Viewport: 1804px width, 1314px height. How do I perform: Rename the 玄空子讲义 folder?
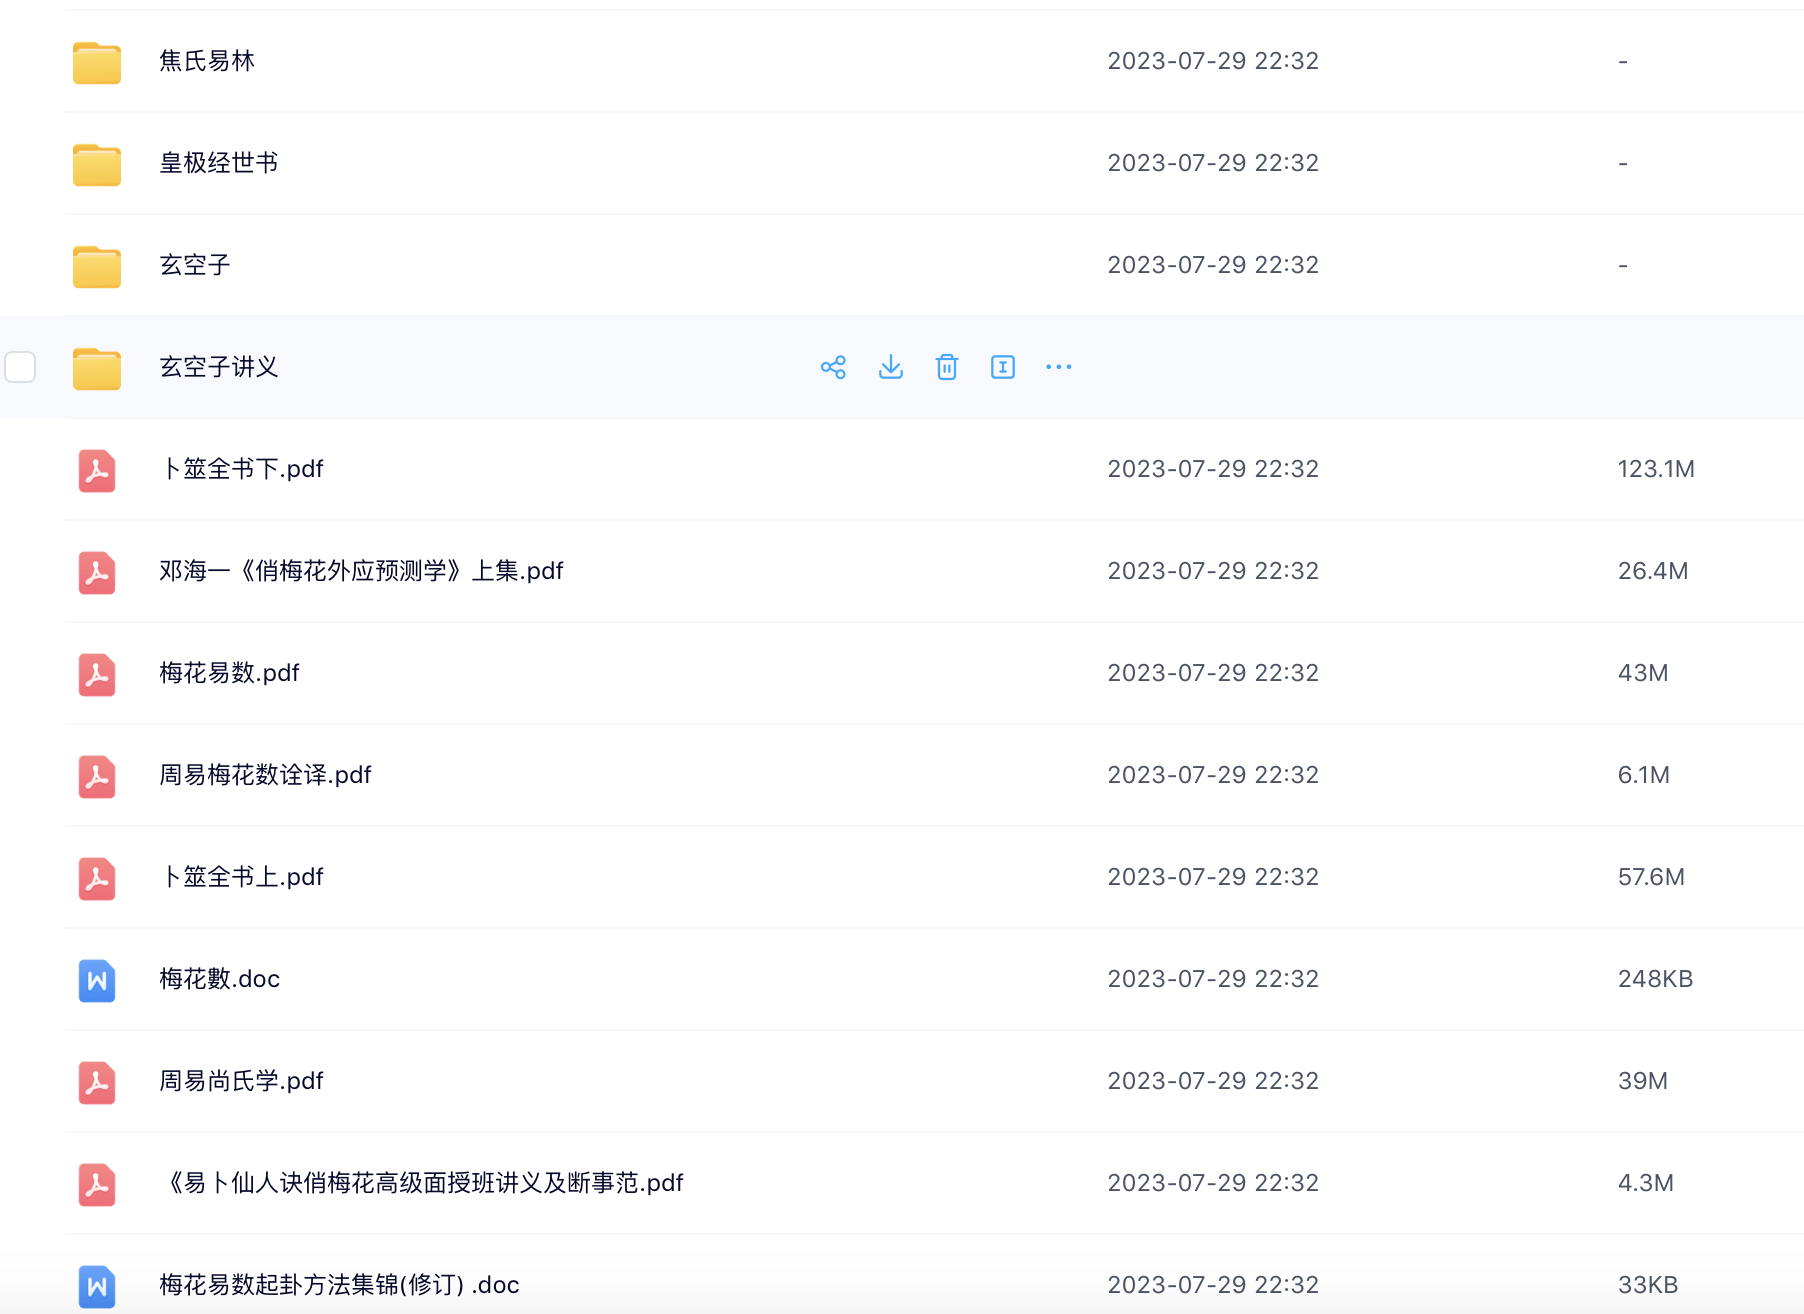click(x=1003, y=367)
